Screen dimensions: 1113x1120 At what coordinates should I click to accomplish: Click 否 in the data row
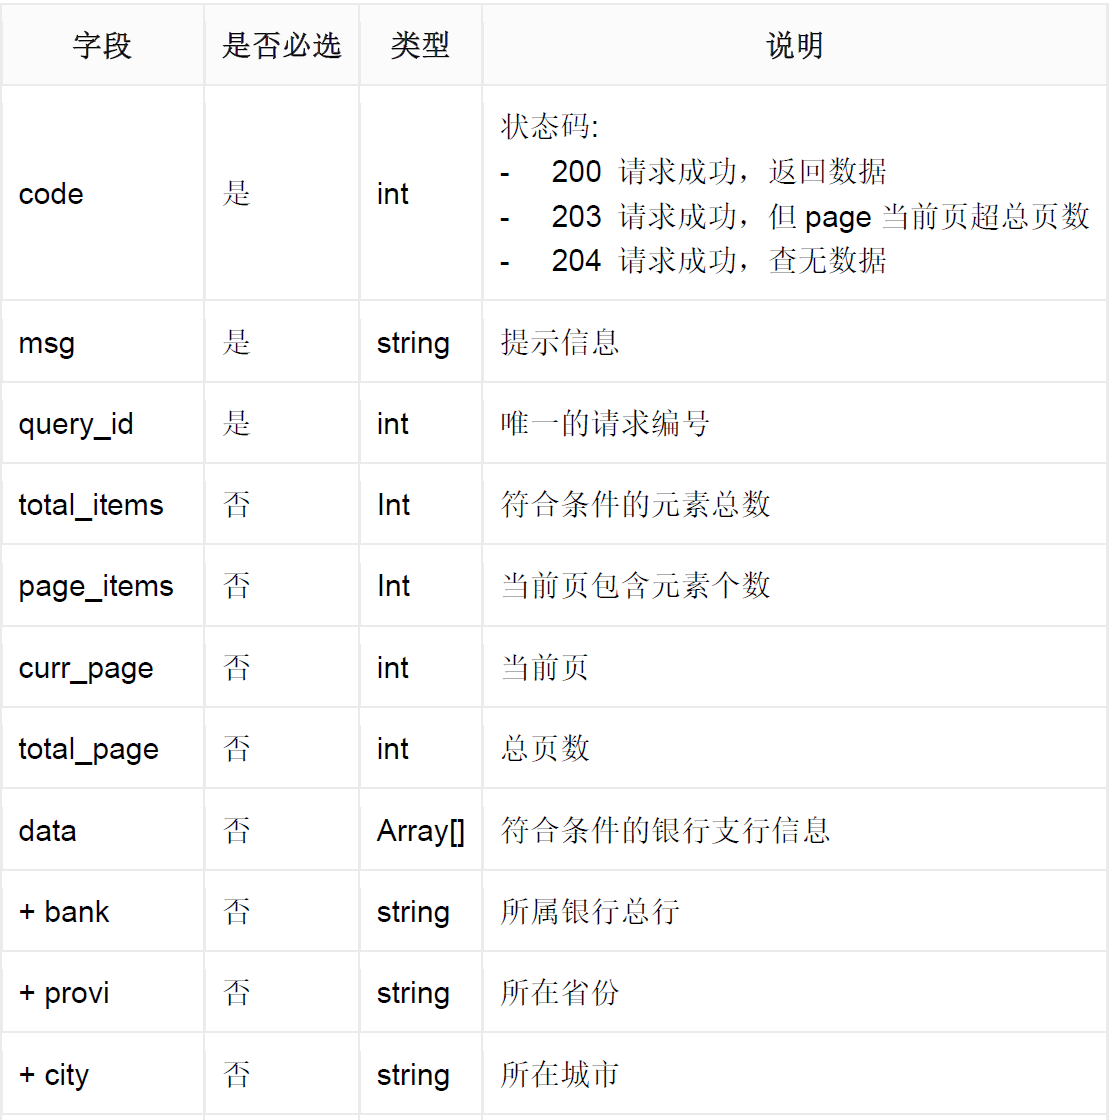[236, 830]
